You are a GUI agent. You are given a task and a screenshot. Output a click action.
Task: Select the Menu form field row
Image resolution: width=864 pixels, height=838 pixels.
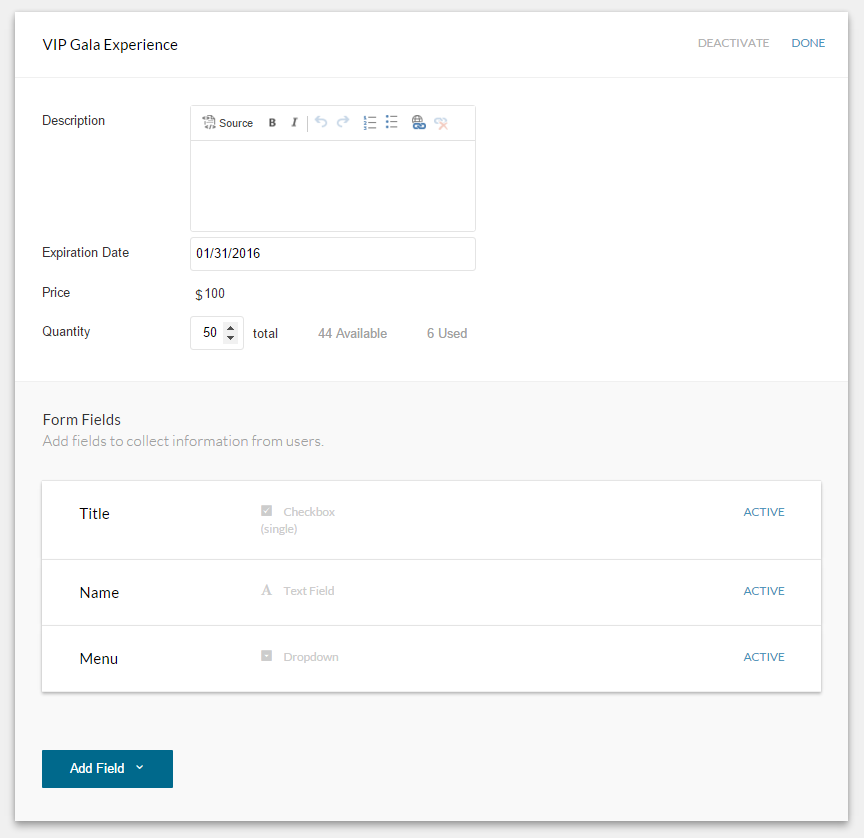click(431, 658)
